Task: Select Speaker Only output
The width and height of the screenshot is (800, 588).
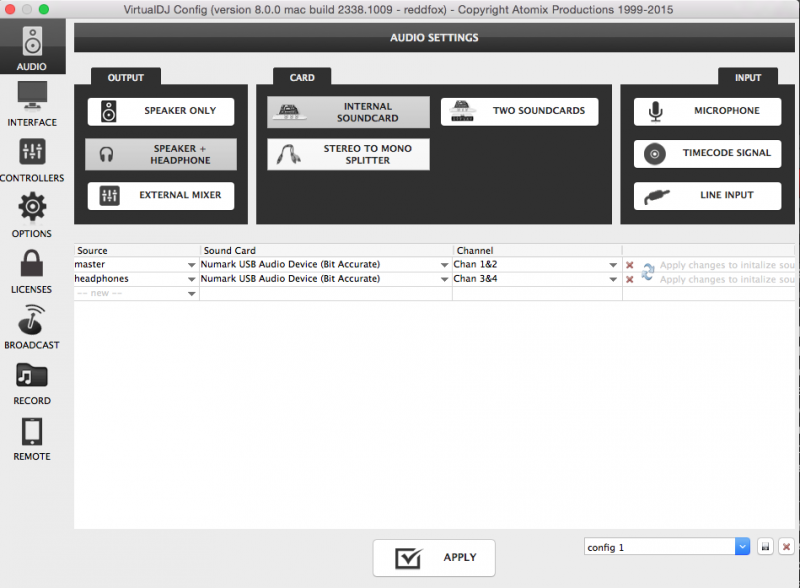Action: click(161, 111)
